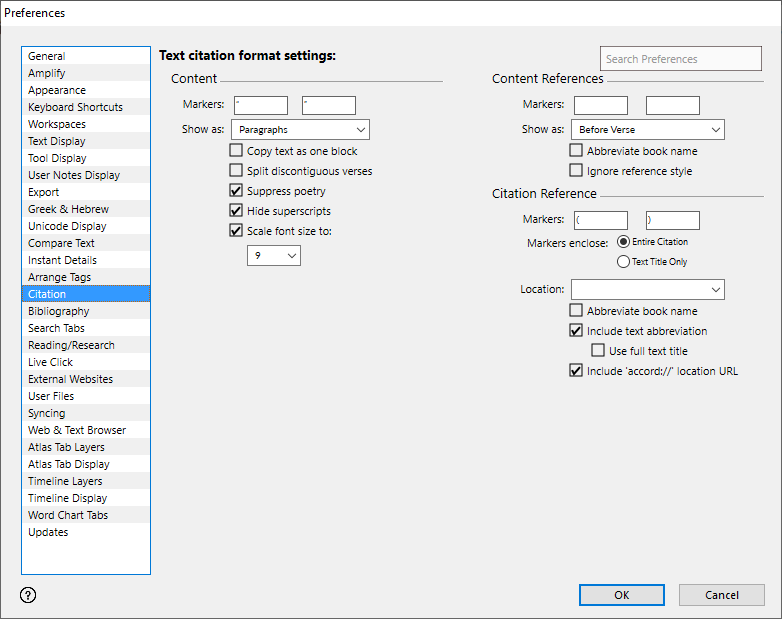
Task: Expand the font size dropdown showing 9
Action: pos(273,256)
